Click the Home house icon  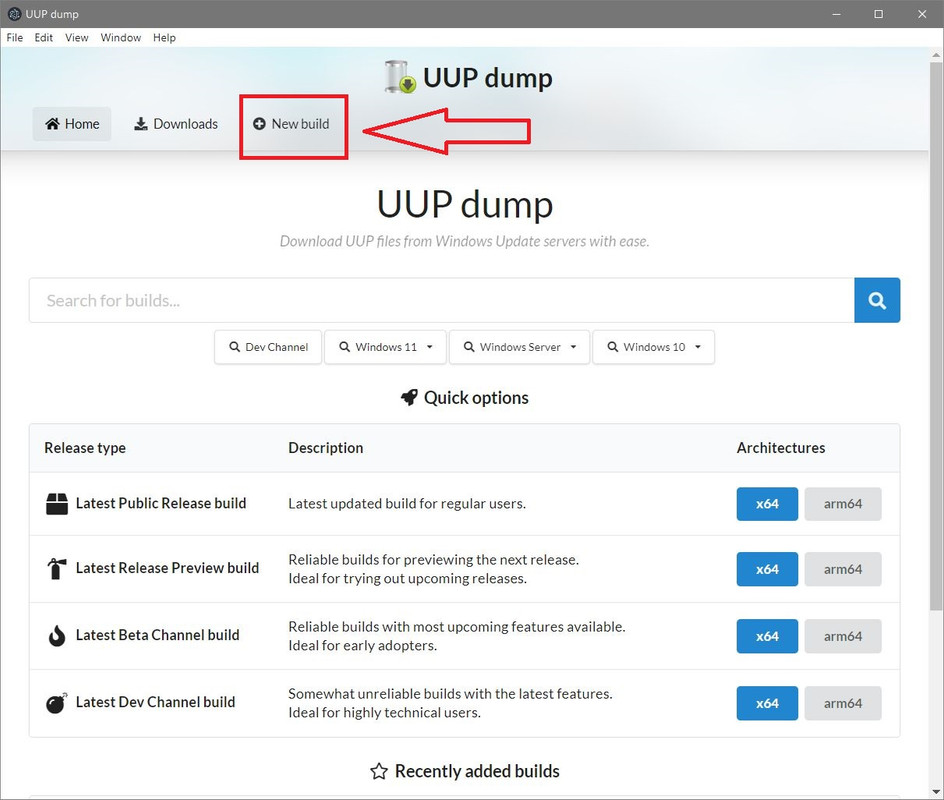click(52, 123)
